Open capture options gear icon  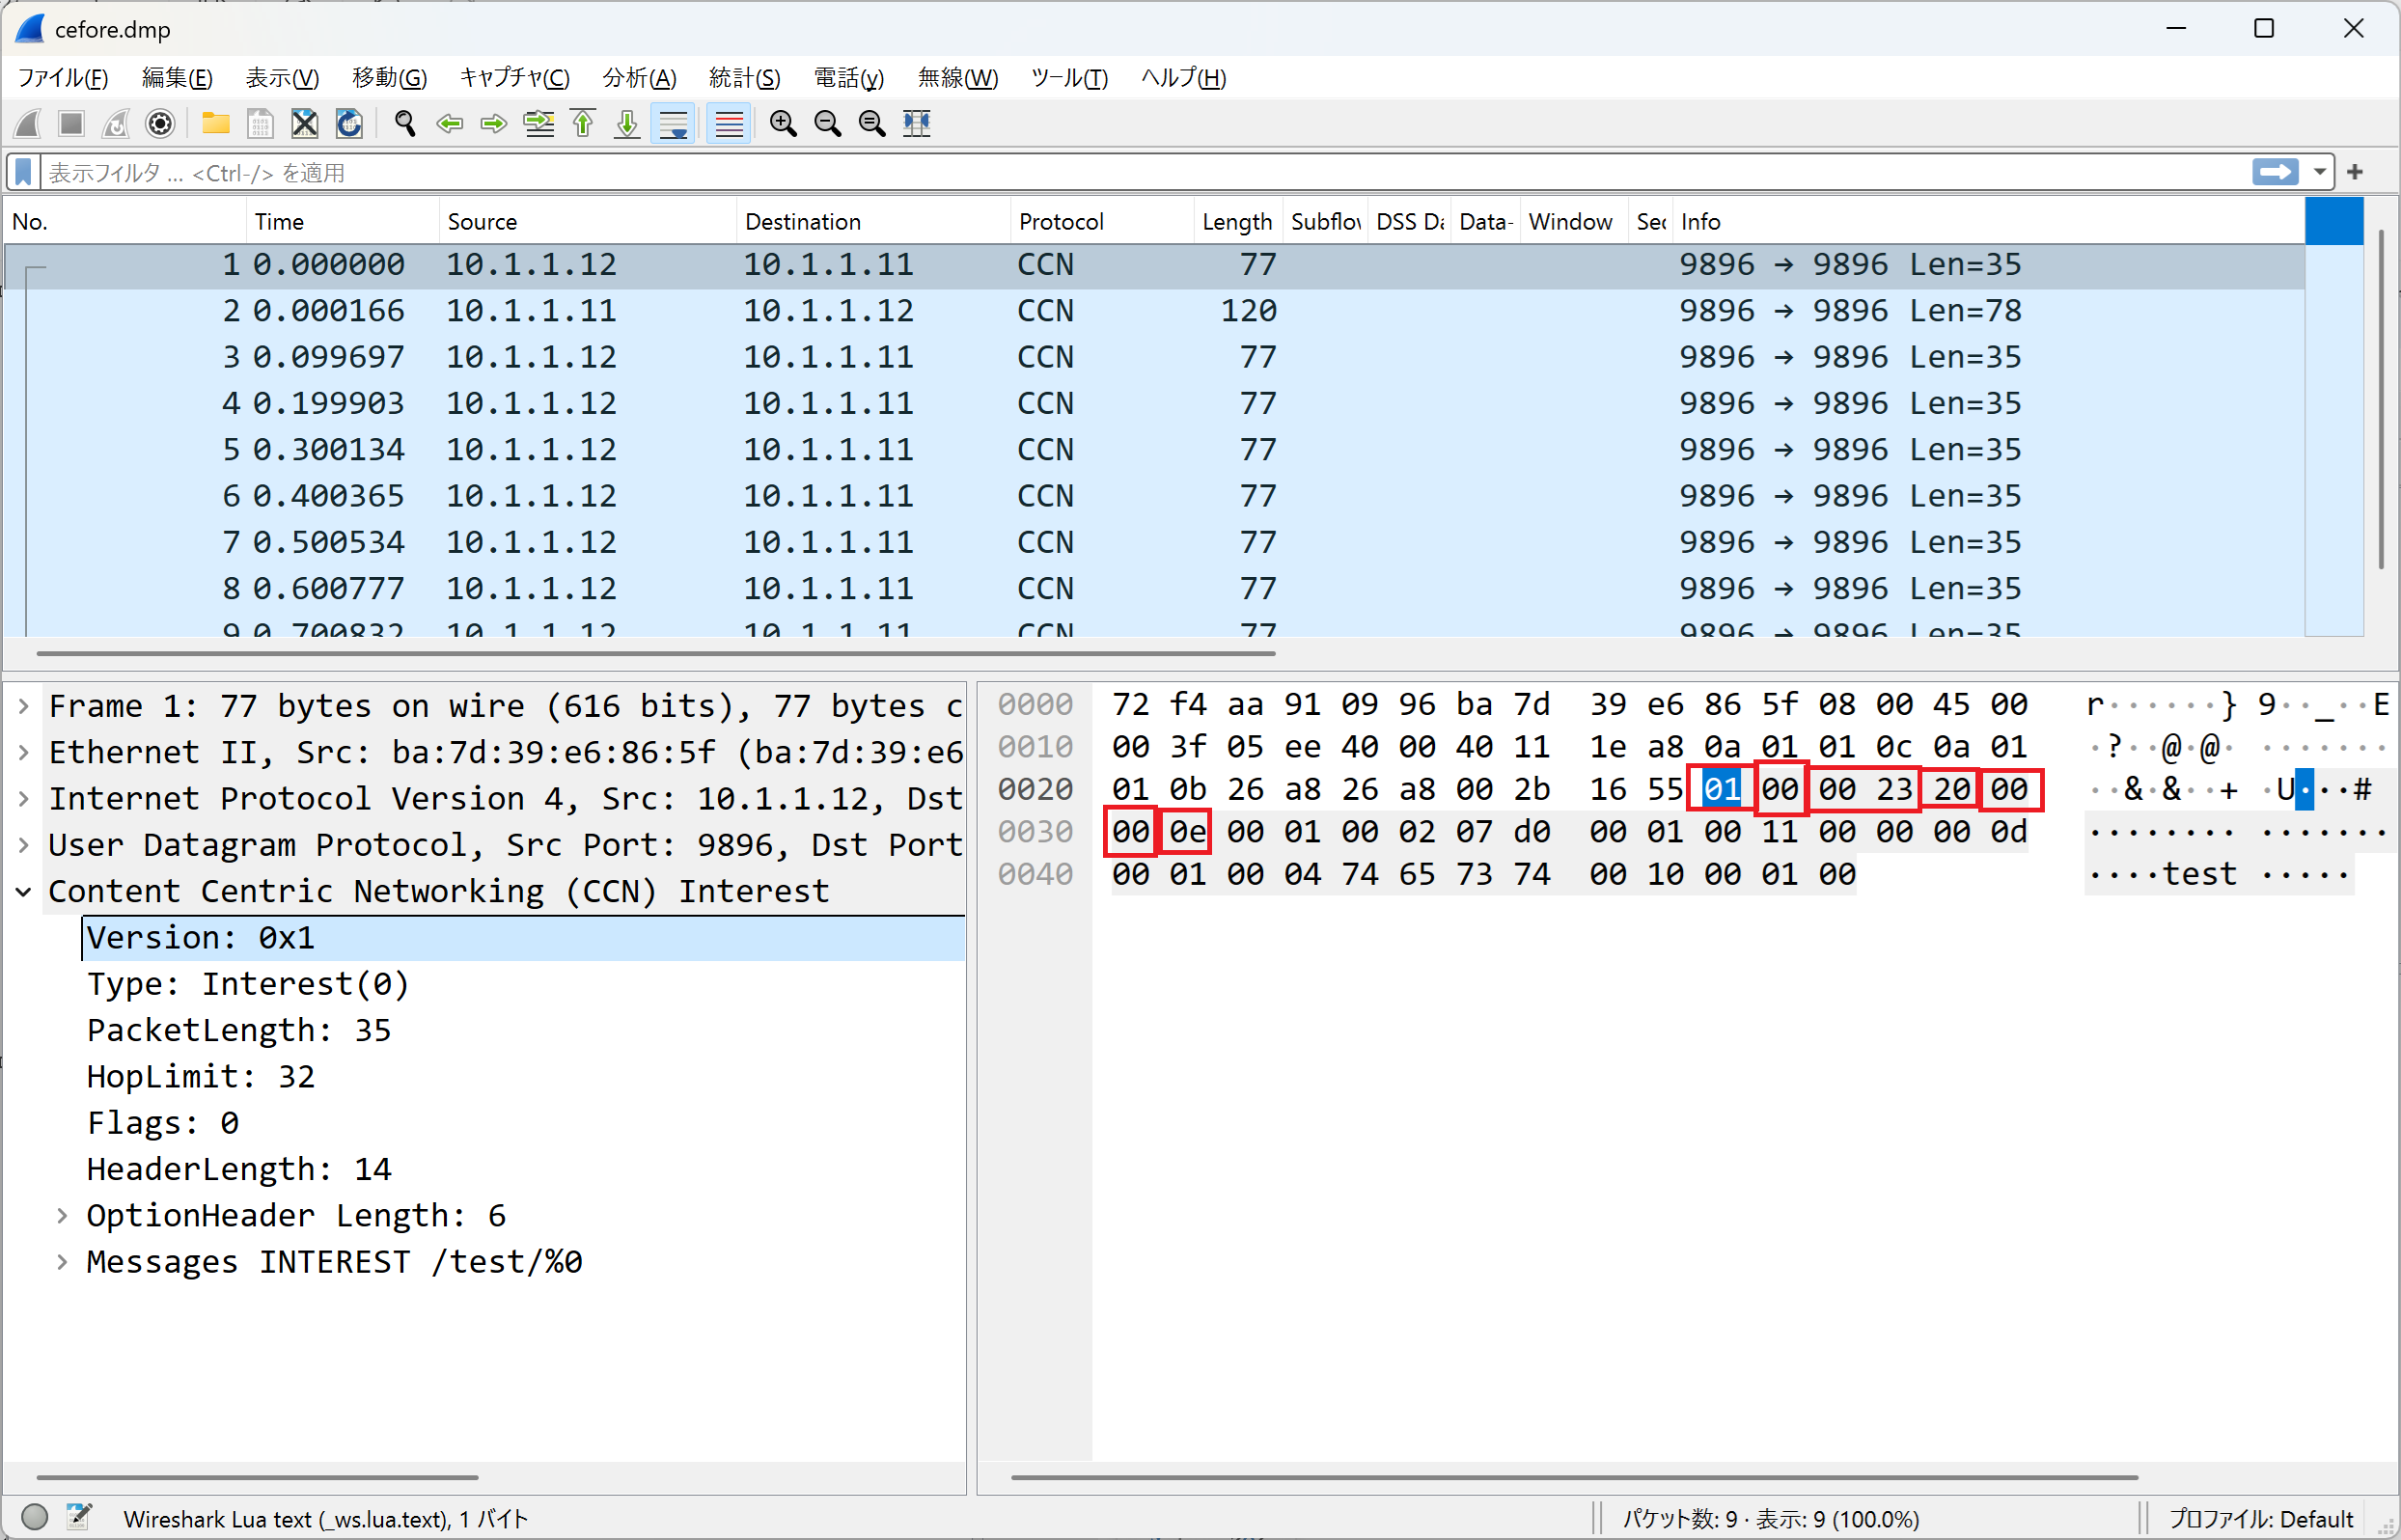click(x=160, y=123)
